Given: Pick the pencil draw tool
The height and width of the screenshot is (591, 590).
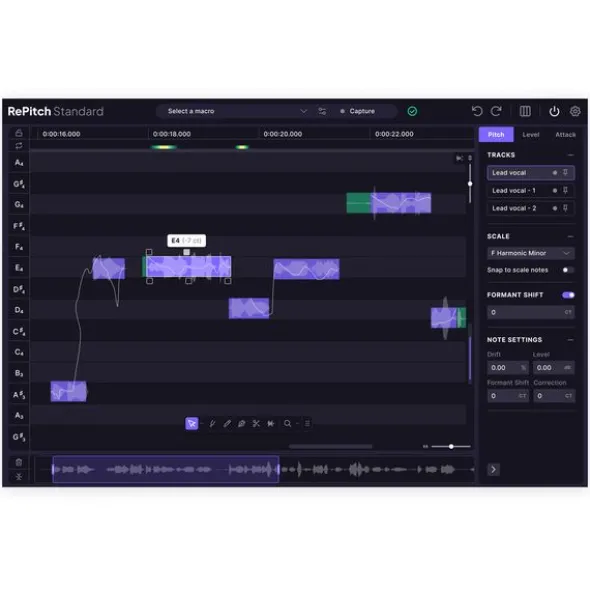Looking at the screenshot, I should tap(227, 424).
